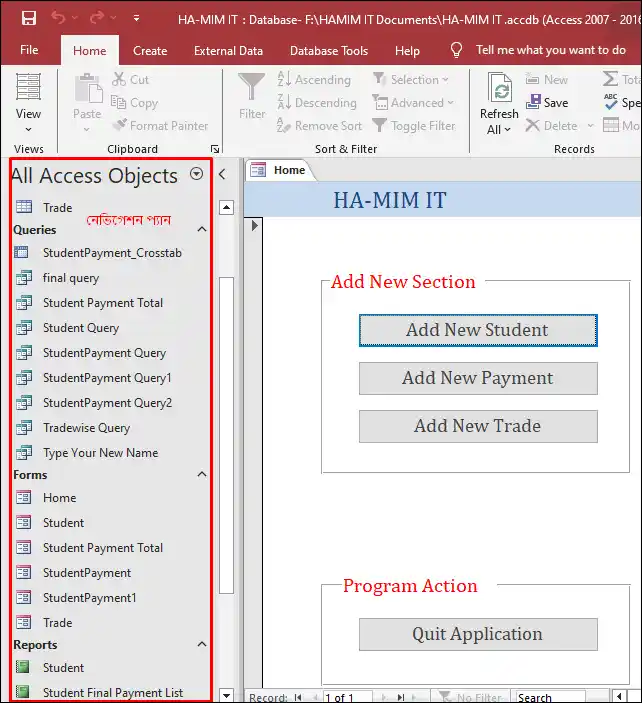Collapse the Queries group

point(202,230)
